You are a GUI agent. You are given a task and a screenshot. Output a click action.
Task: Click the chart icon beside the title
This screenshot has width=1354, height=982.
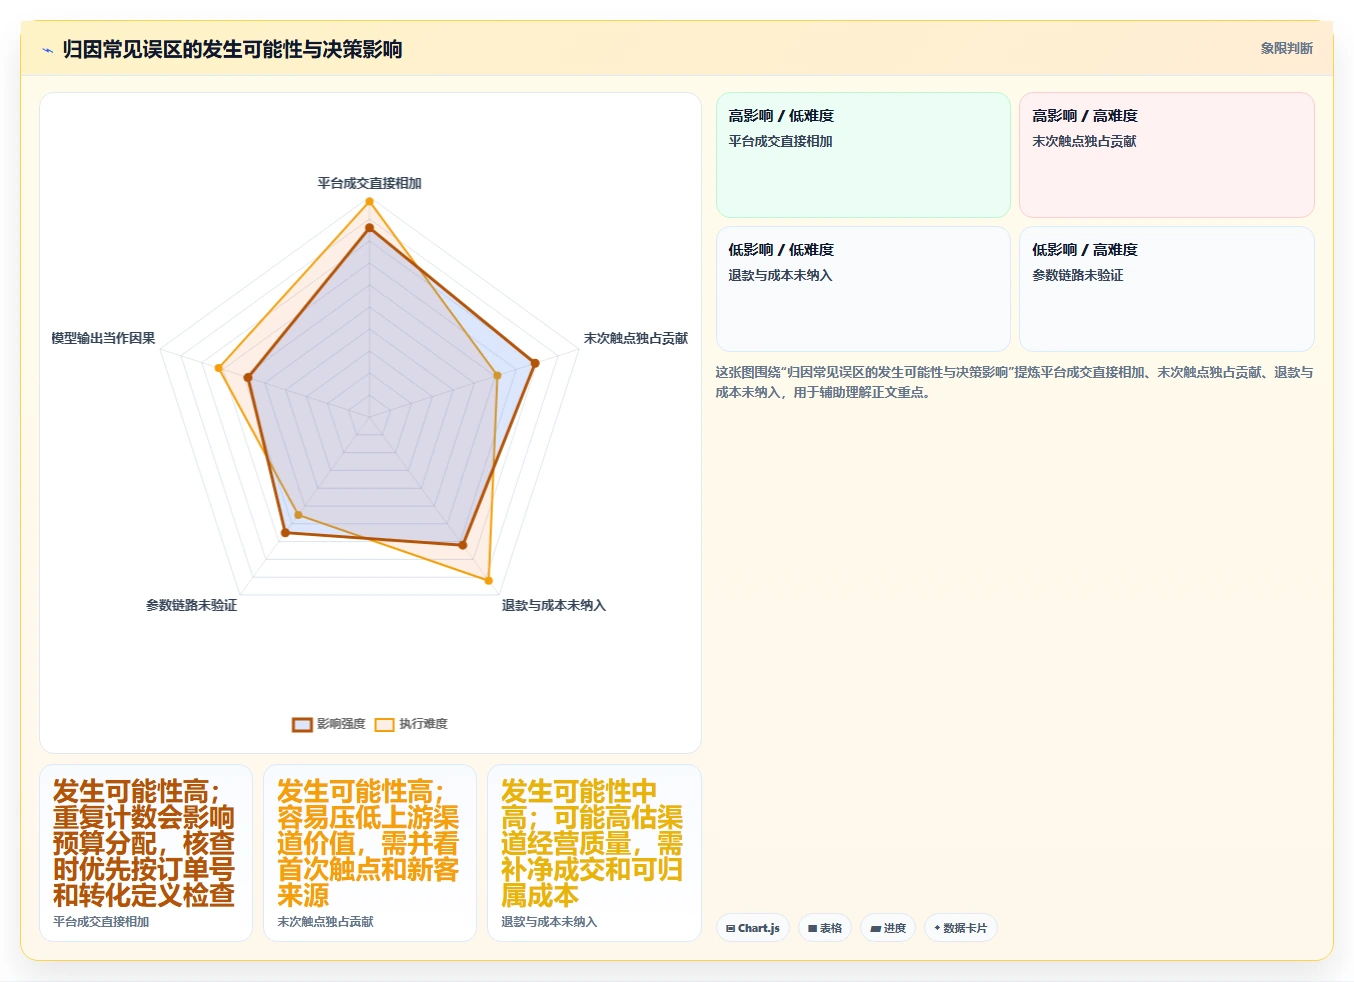click(47, 50)
